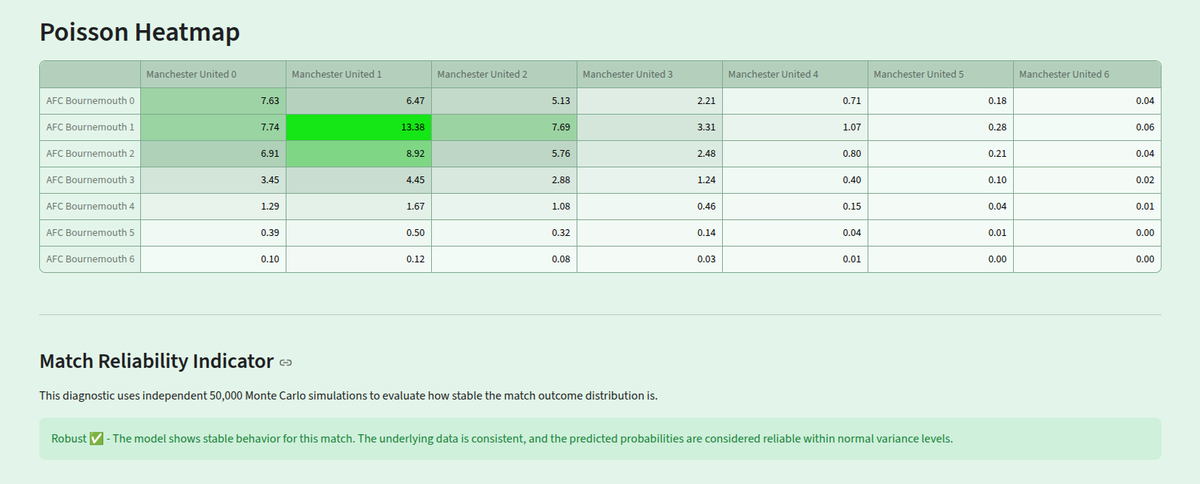
Task: Click the heatmap cell with value 0.80
Action: 796,153
